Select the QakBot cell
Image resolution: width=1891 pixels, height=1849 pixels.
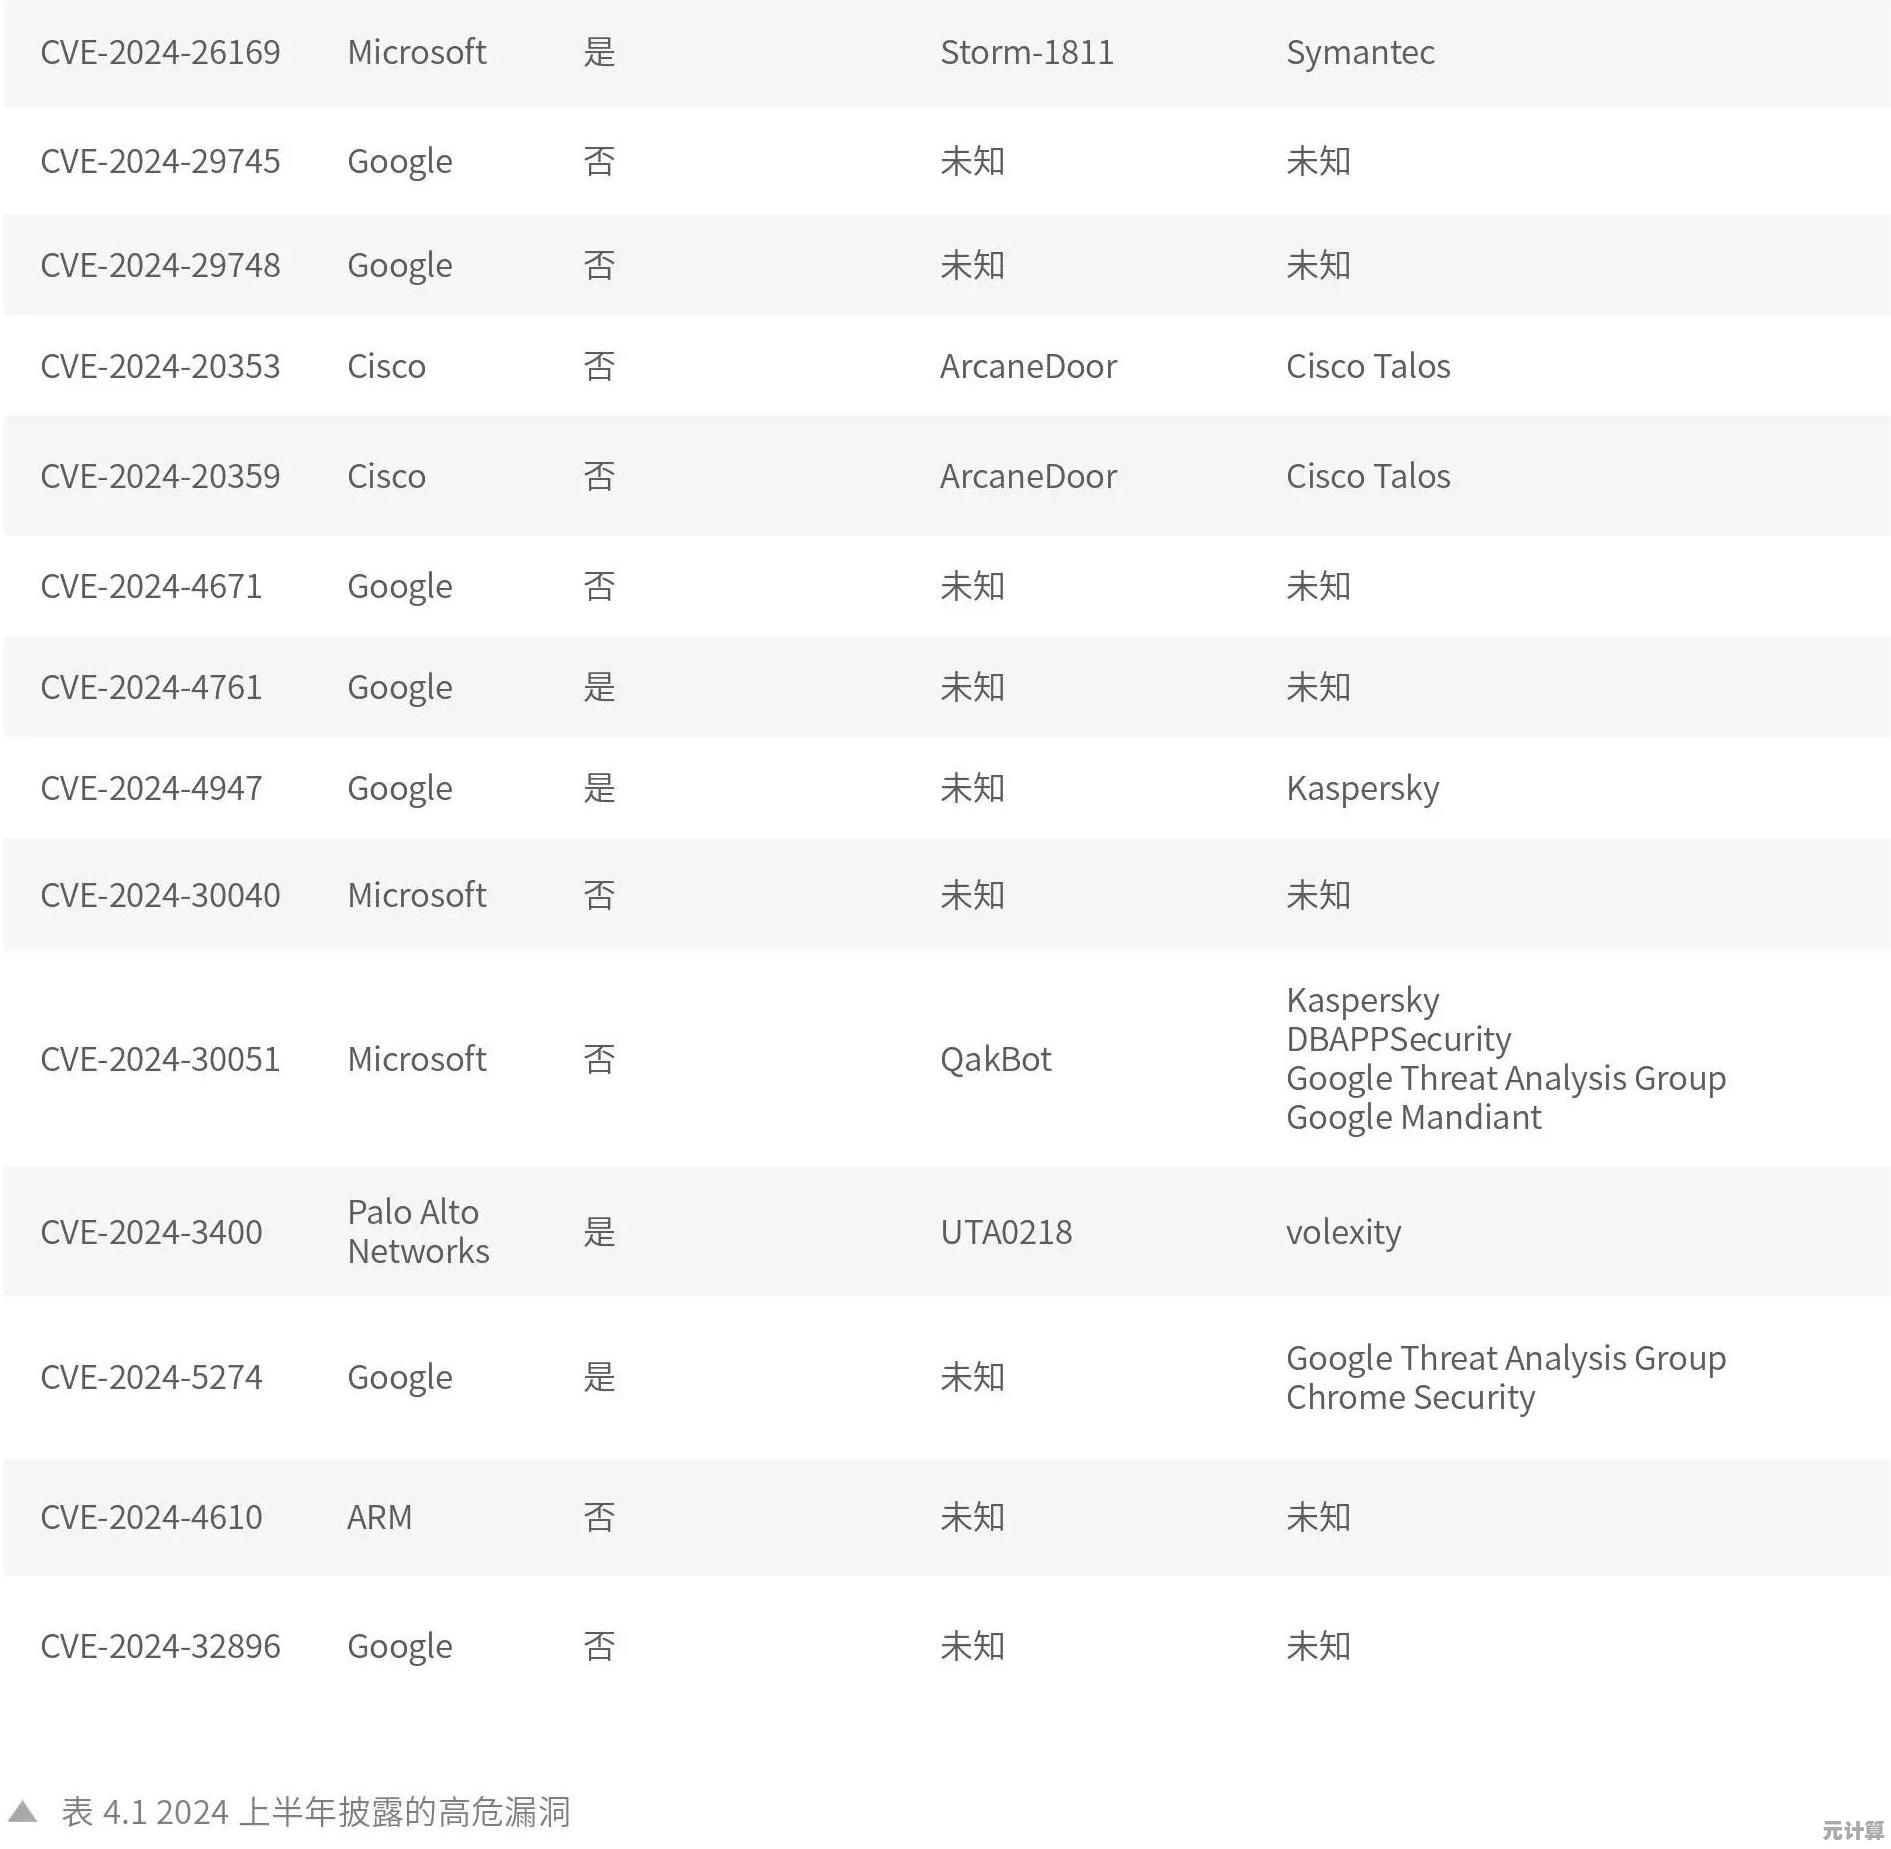(x=996, y=1059)
